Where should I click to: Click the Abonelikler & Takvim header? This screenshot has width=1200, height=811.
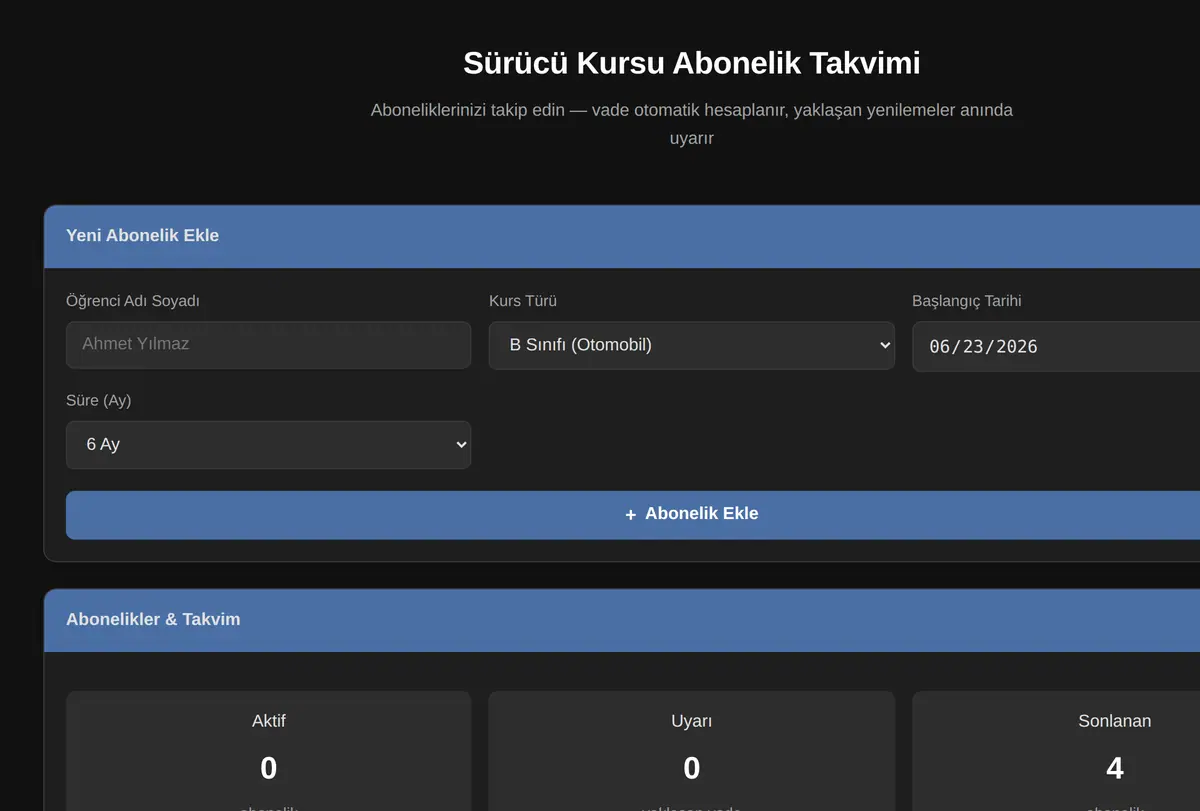click(622, 620)
